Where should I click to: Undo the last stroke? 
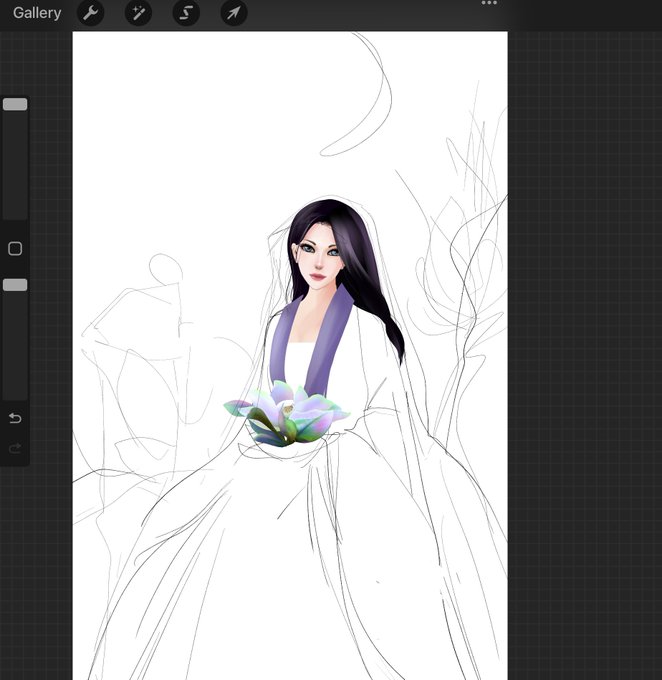pyautogui.click(x=15, y=418)
